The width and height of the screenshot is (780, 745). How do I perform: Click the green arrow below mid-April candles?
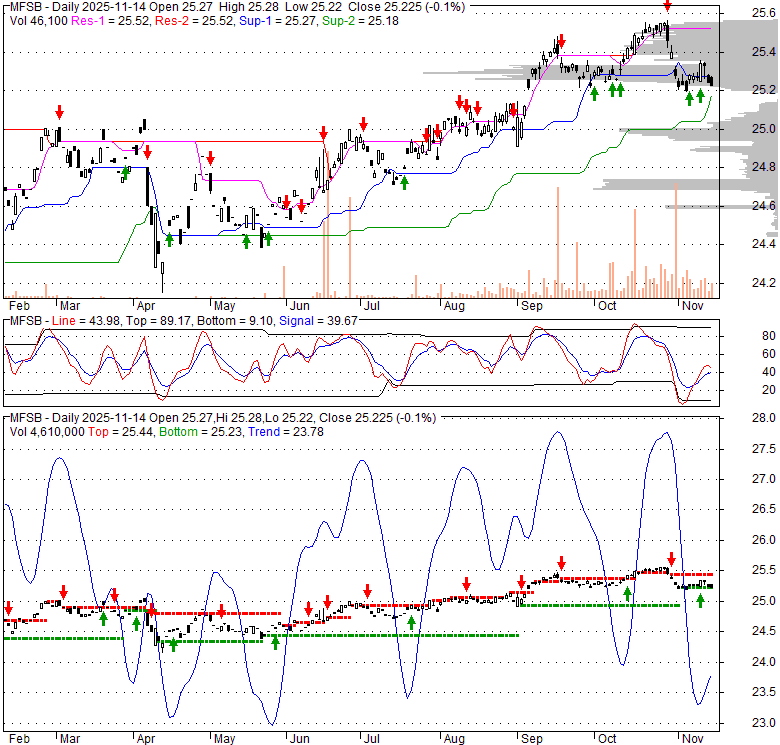coord(170,238)
